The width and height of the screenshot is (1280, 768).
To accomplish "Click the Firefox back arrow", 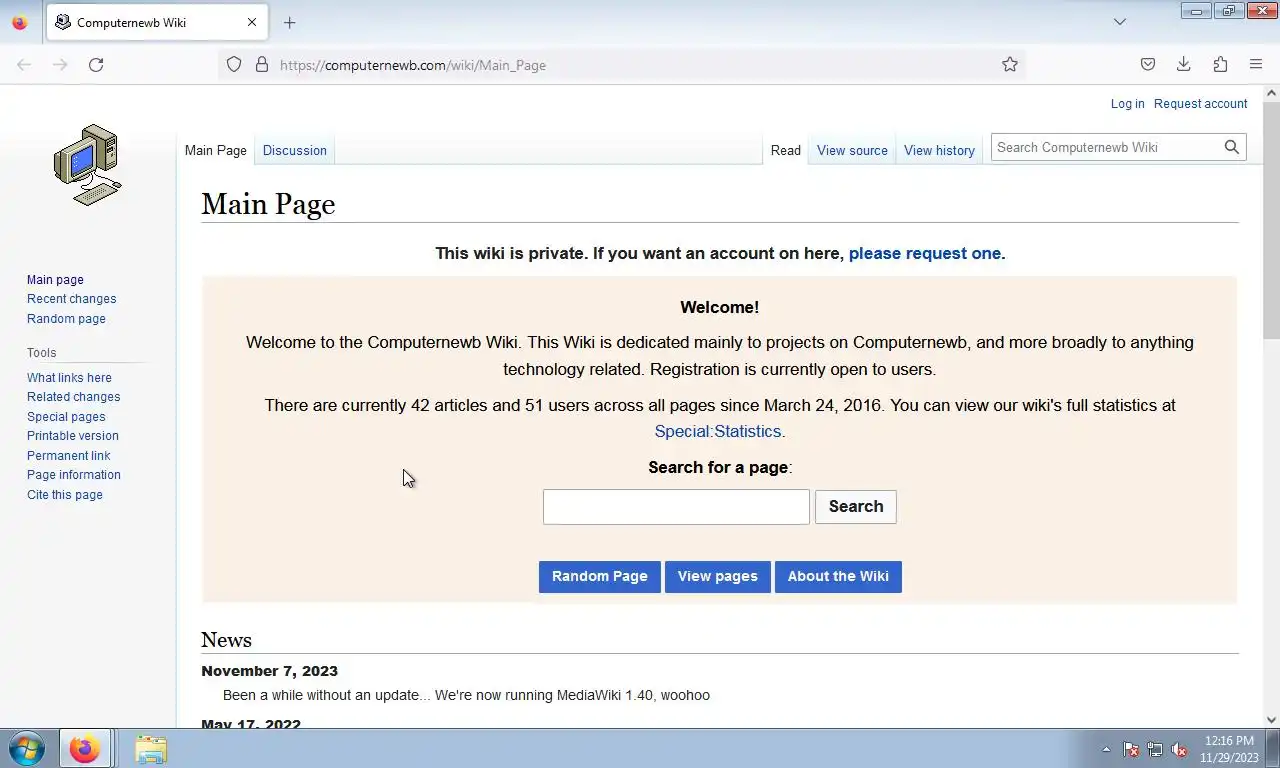I will coord(24,65).
